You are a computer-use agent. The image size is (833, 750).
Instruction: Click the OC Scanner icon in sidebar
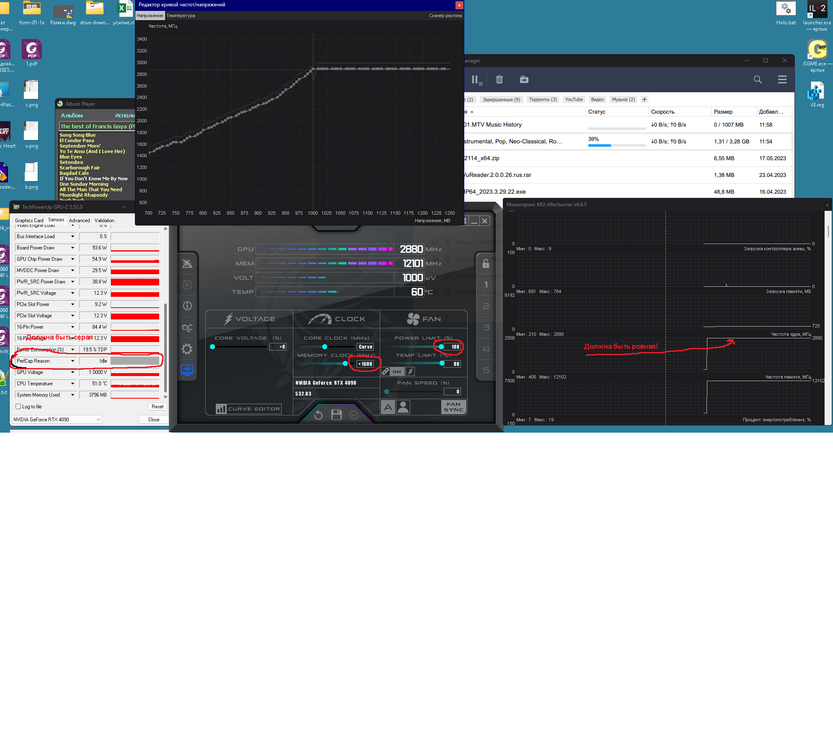(187, 328)
